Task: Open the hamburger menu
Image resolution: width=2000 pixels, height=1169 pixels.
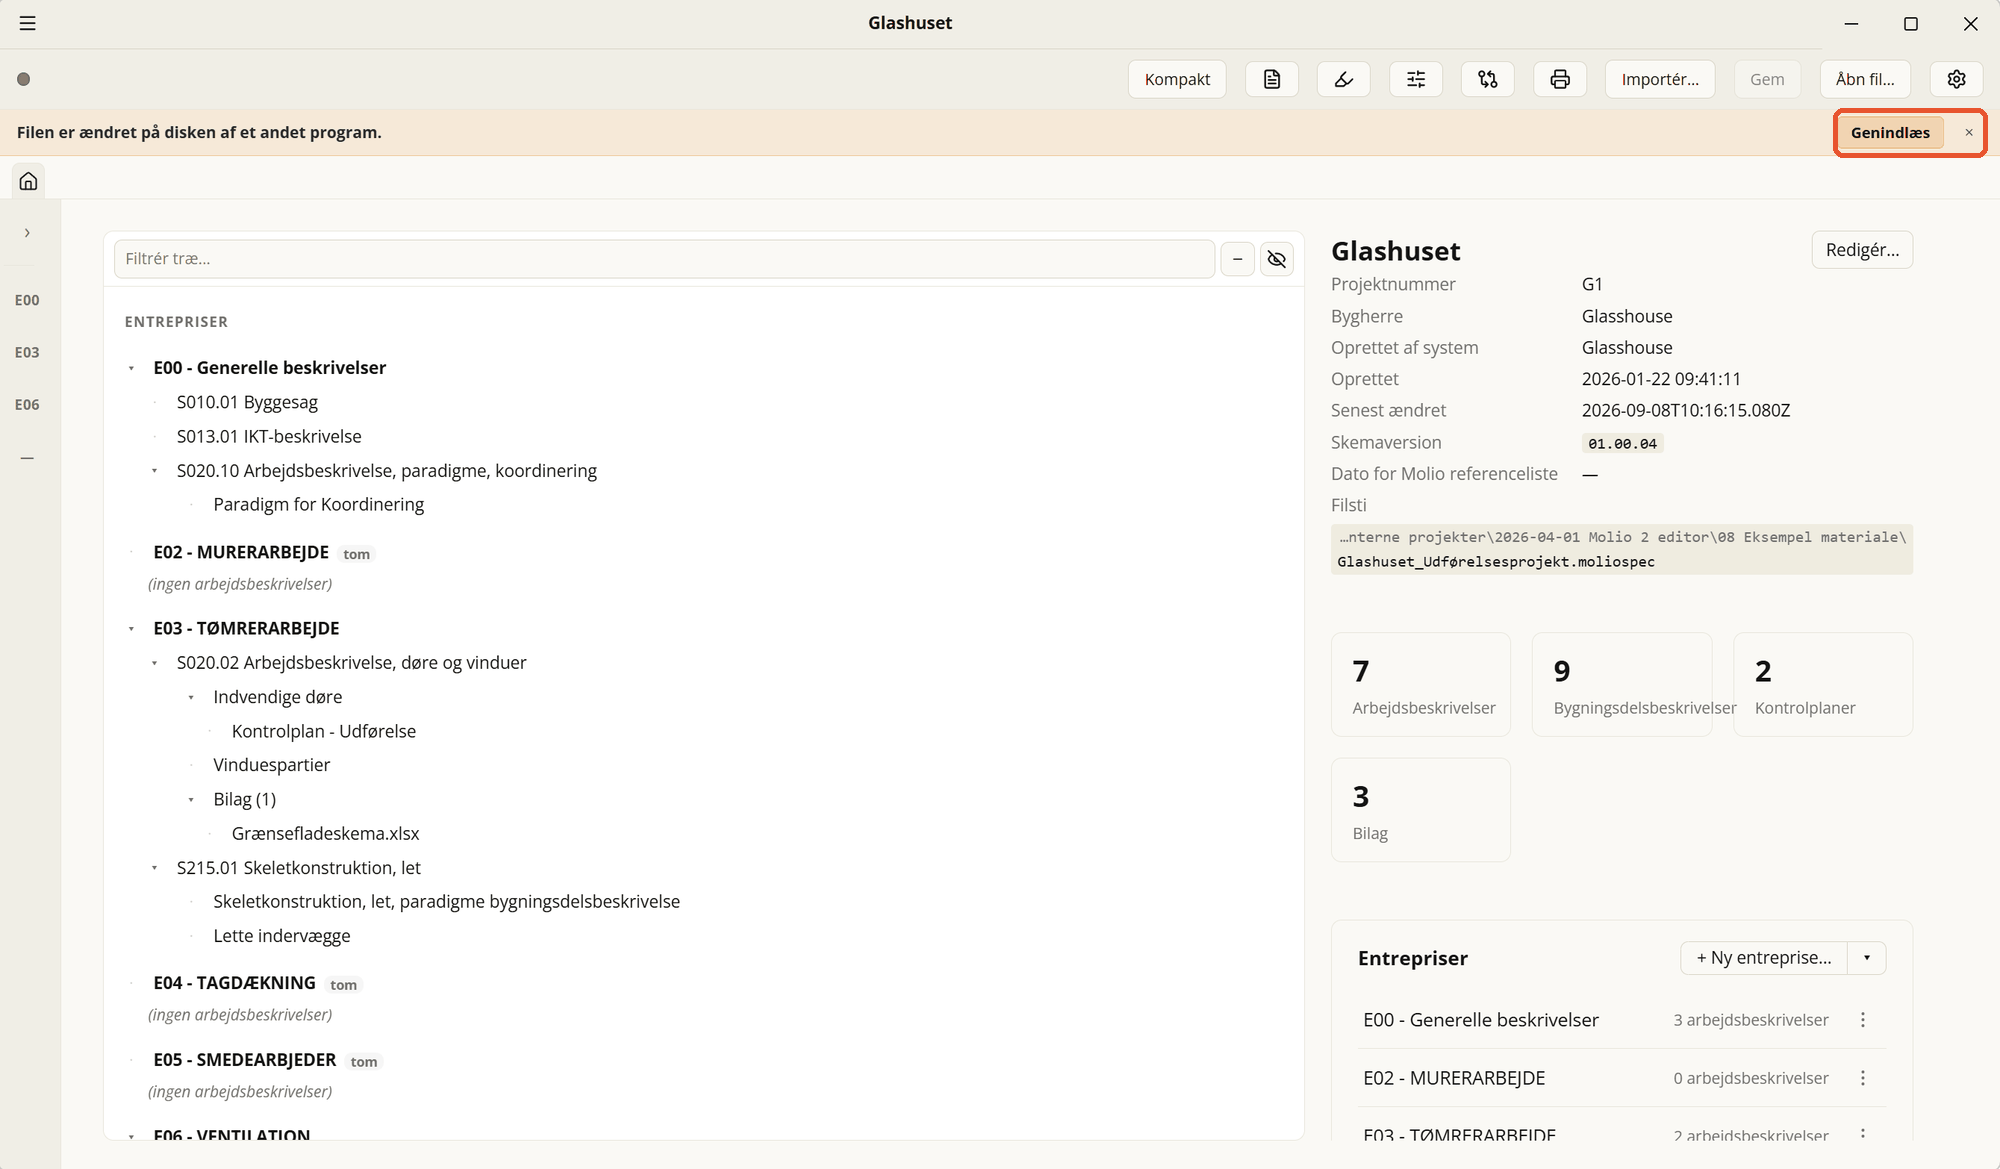Action: pyautogui.click(x=28, y=23)
